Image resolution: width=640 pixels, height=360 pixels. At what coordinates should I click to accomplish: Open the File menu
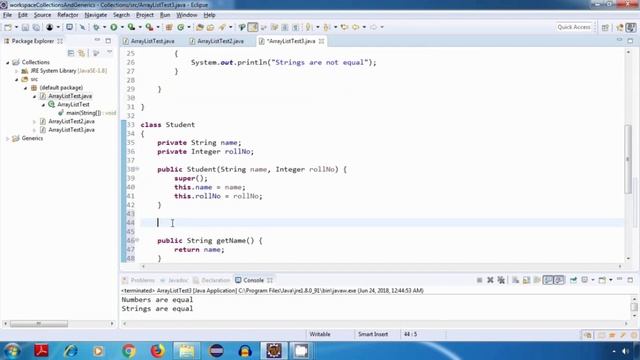7,15
